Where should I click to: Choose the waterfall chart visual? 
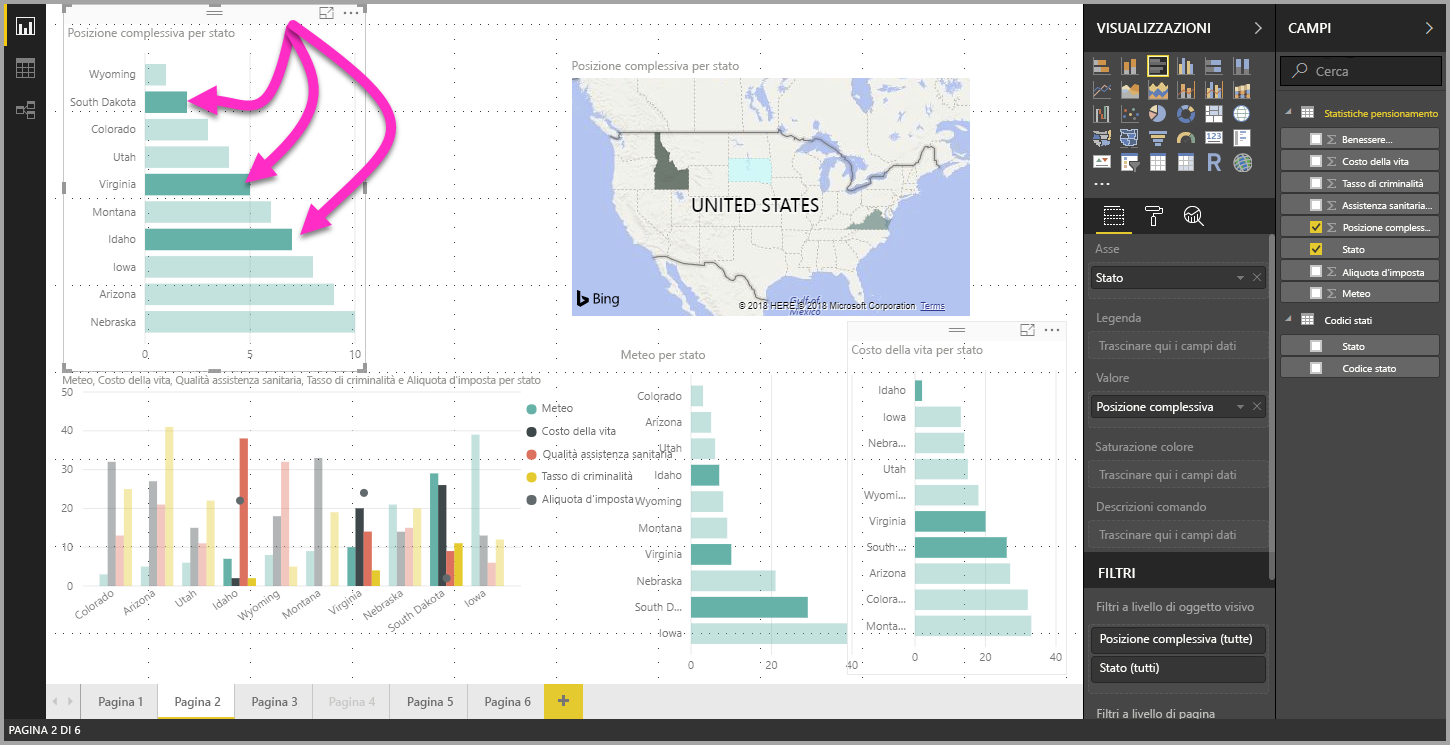tap(1102, 114)
